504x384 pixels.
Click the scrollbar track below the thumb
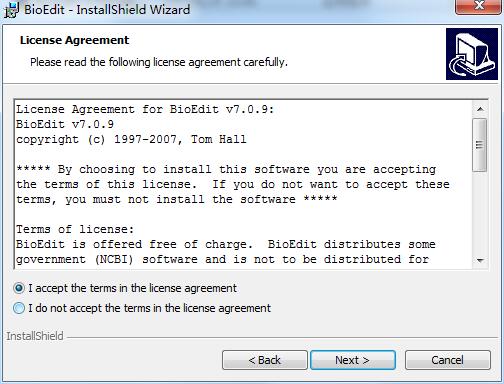pos(480,213)
